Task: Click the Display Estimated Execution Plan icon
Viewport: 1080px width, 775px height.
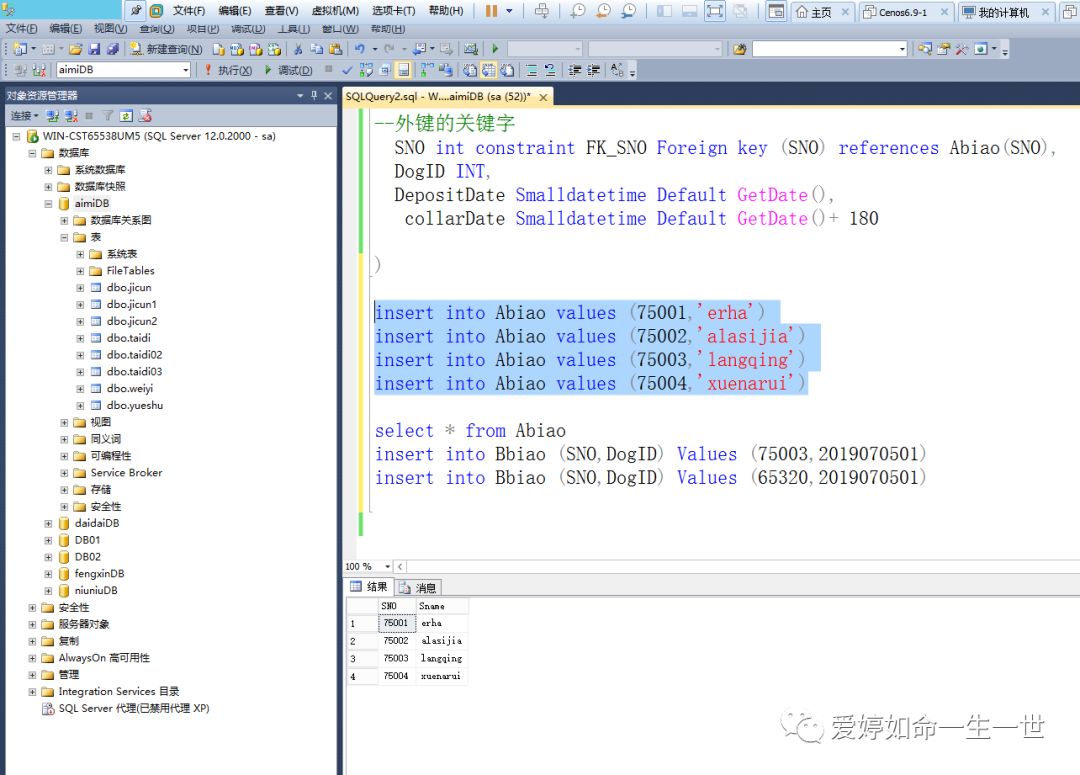Action: pyautogui.click(x=366, y=70)
